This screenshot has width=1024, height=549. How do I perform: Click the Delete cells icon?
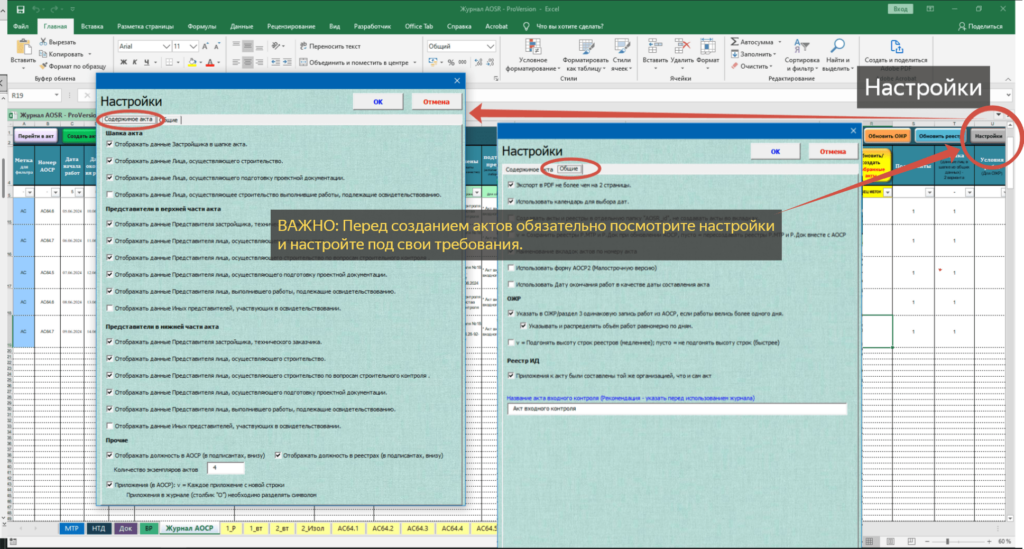682,46
